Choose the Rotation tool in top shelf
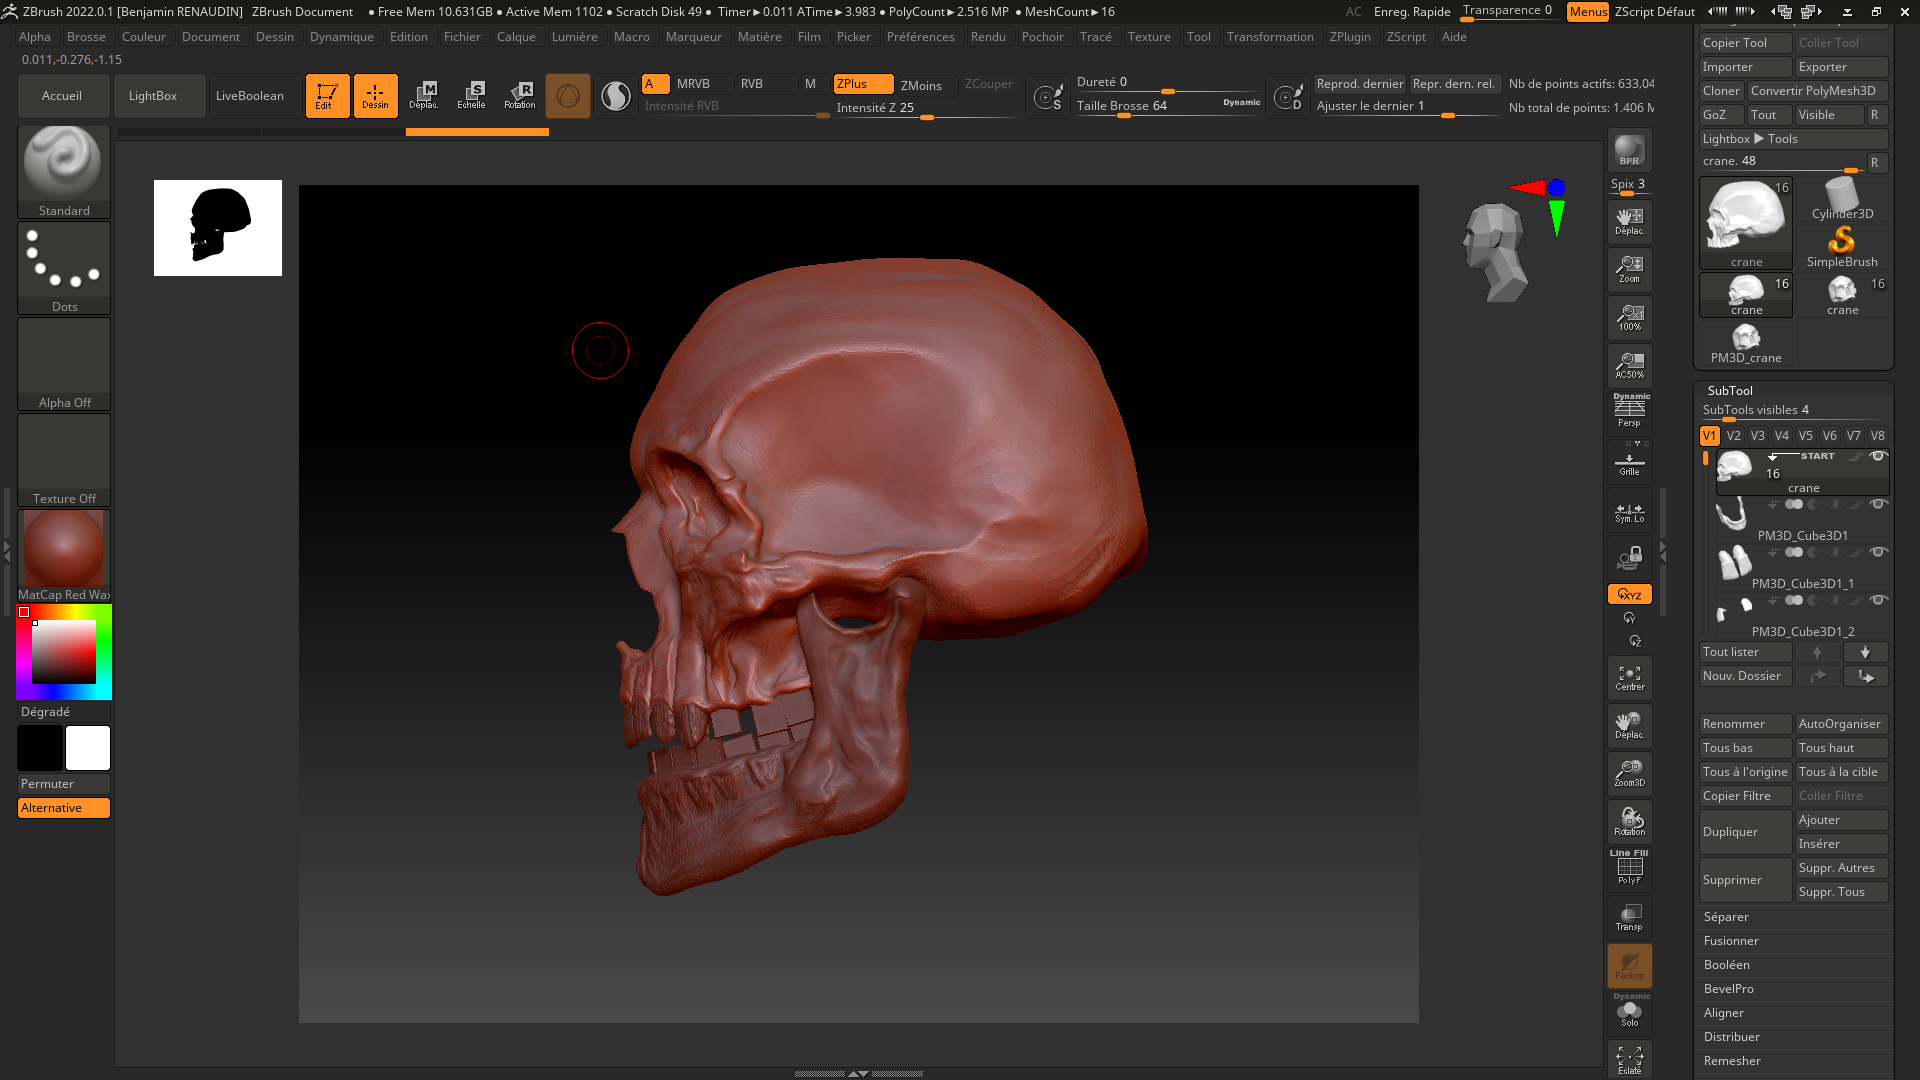1920x1080 pixels. pyautogui.click(x=520, y=96)
